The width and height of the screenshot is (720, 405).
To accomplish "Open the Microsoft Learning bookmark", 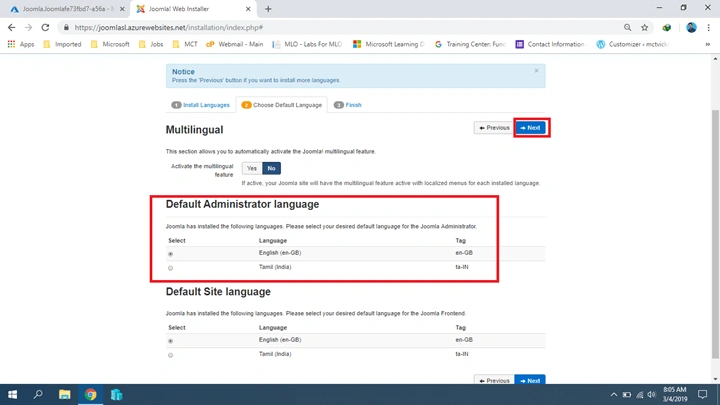I will [x=388, y=44].
